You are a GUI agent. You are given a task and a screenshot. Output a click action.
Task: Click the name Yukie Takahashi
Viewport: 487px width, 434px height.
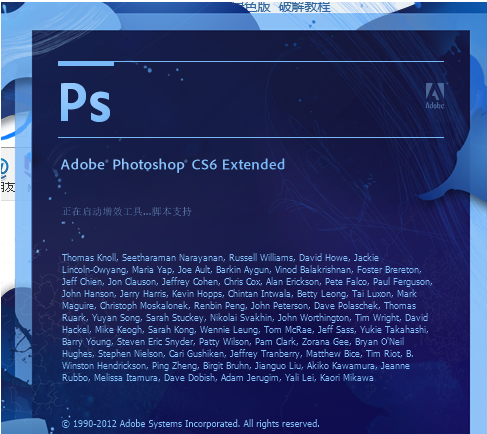393,330
